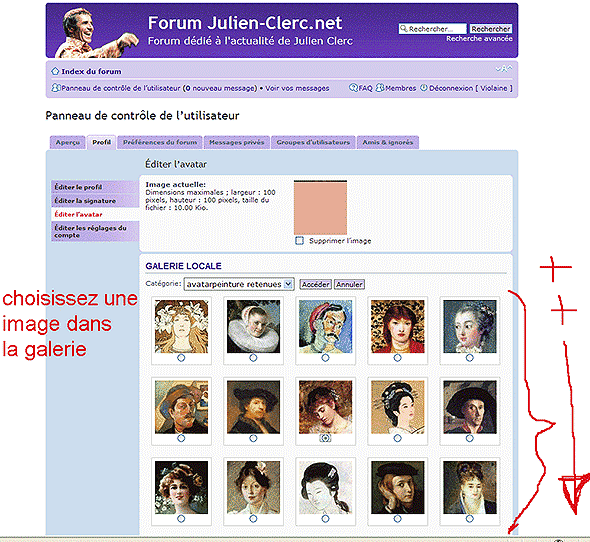Screen dimensions: 590x542
Task: Open the Groupes d'utilisateurs tab
Action: tap(313, 142)
